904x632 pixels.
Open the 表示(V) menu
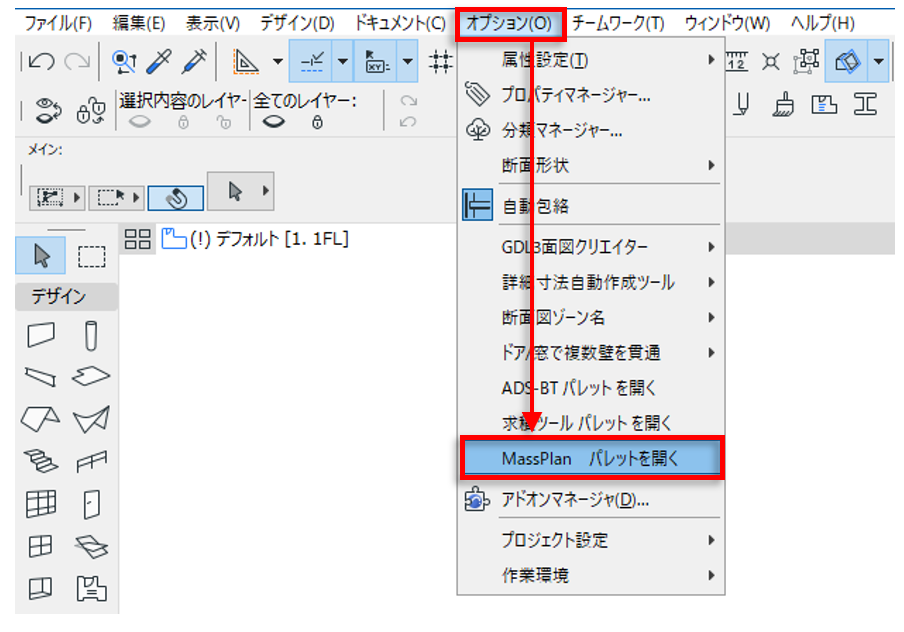213,24
